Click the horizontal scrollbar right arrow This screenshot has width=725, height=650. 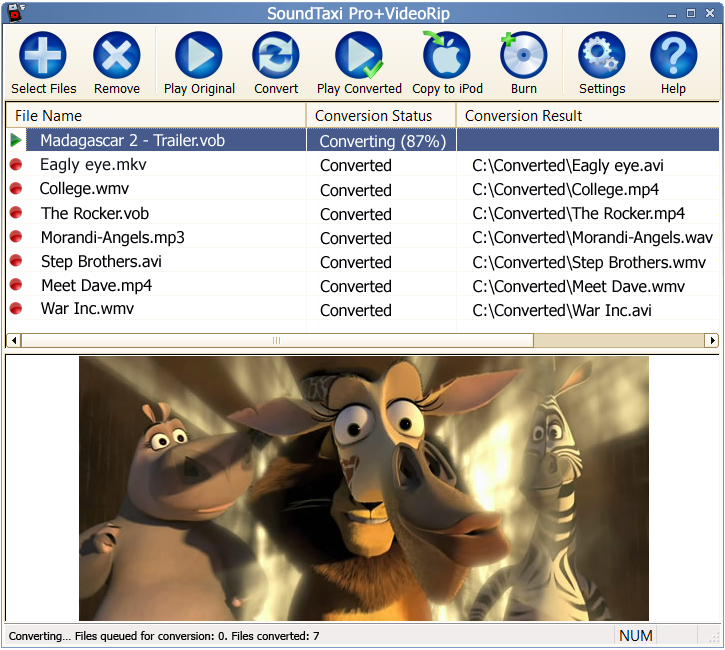(712, 341)
